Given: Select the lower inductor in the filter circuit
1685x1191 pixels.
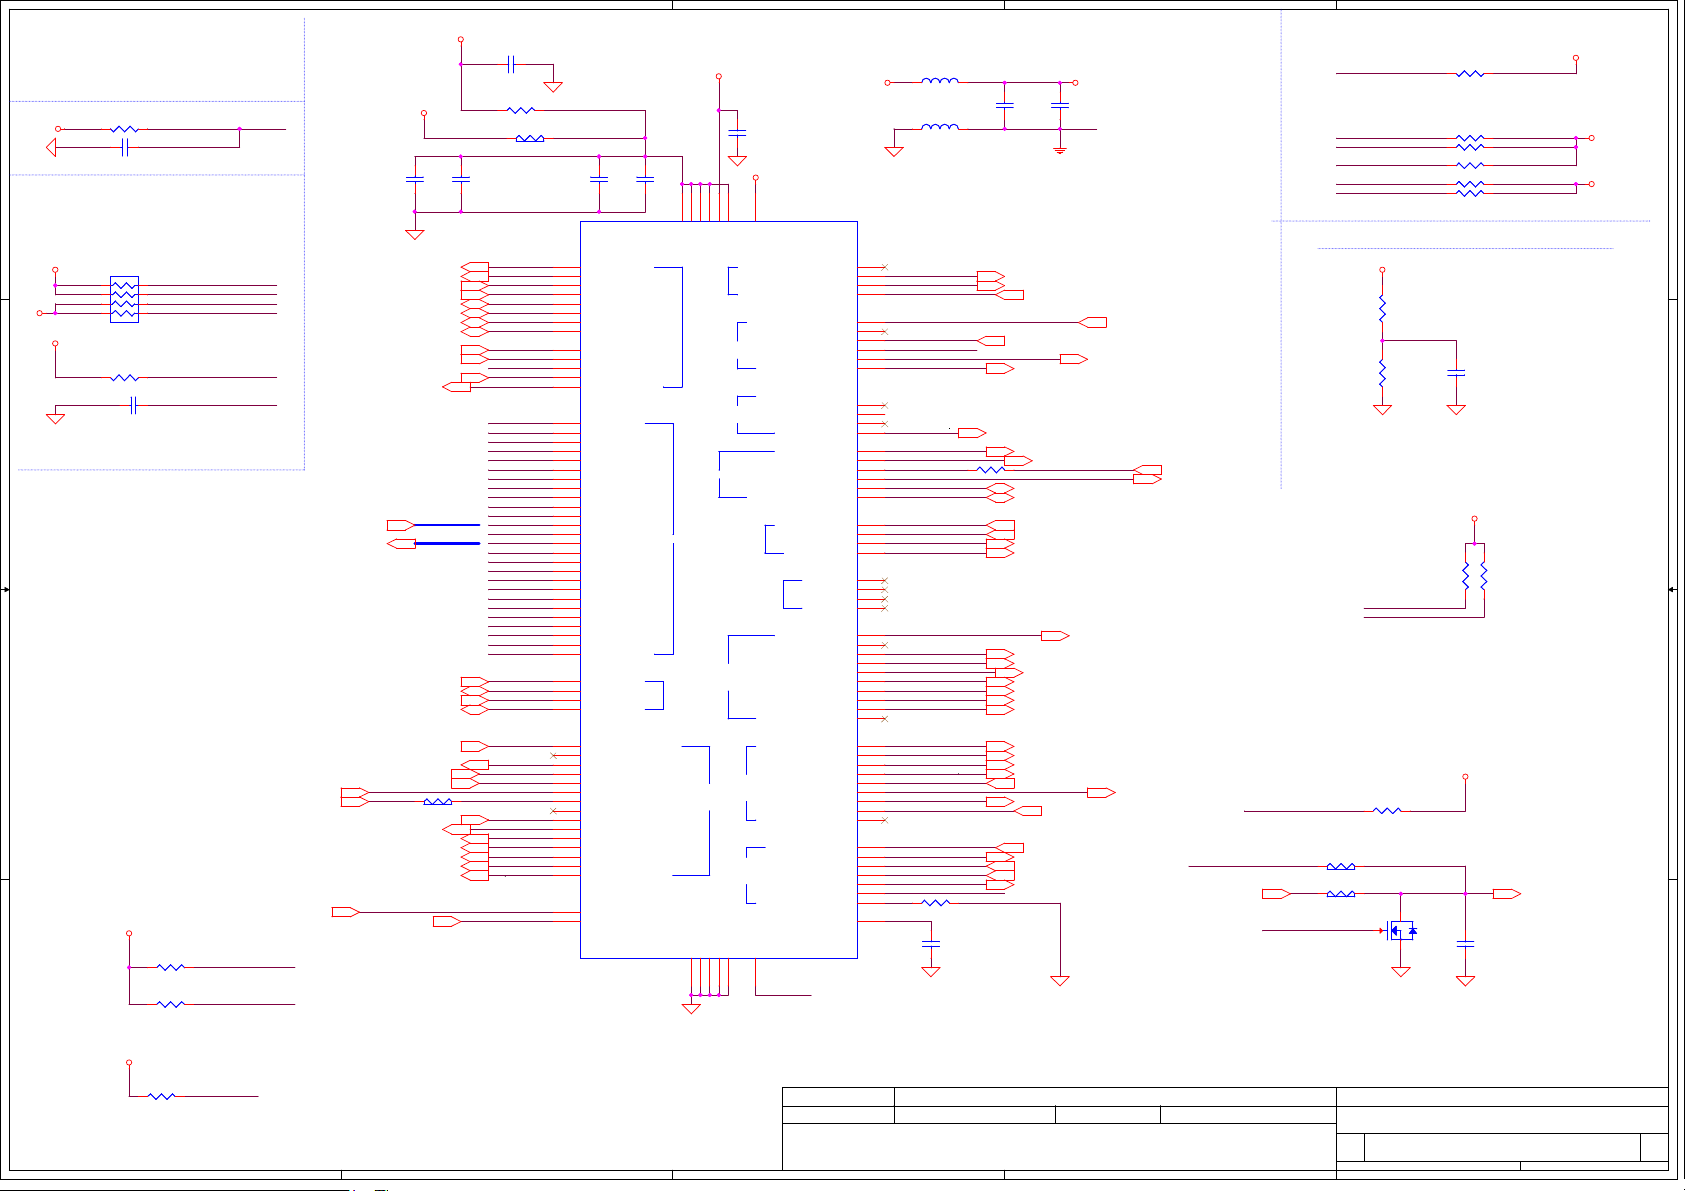Looking at the screenshot, I should point(939,128).
